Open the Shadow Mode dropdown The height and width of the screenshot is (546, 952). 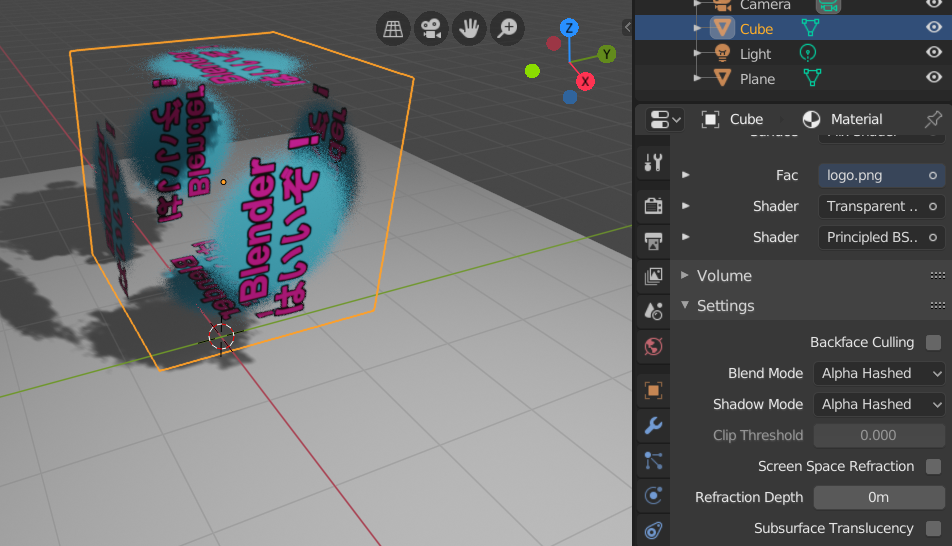(x=879, y=404)
